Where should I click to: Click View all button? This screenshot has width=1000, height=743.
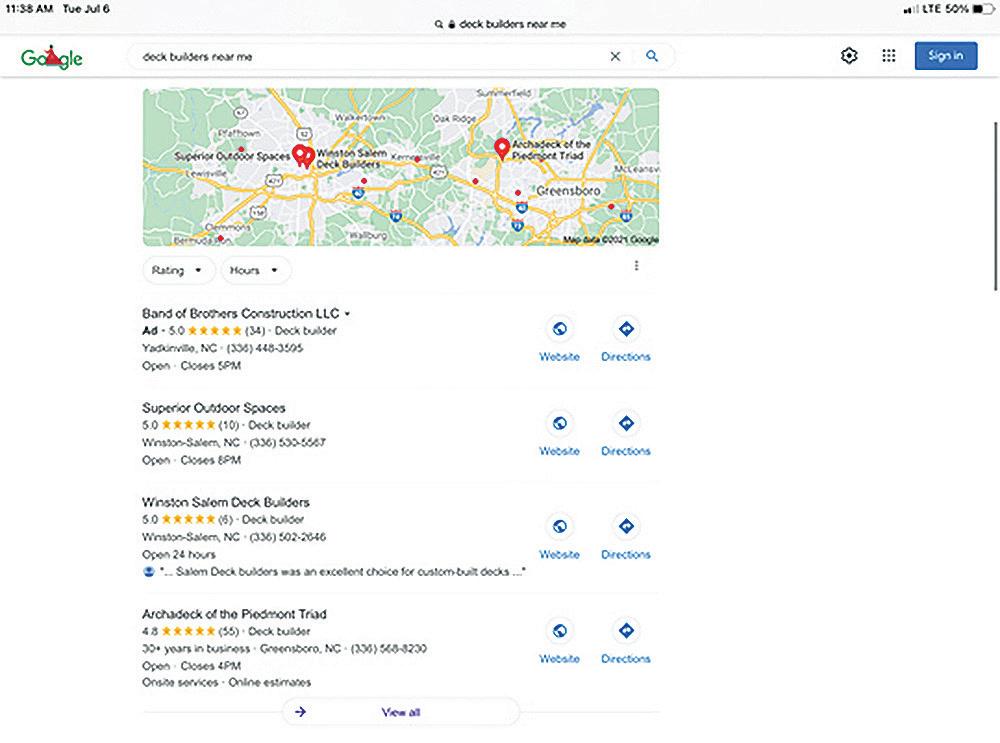[401, 712]
